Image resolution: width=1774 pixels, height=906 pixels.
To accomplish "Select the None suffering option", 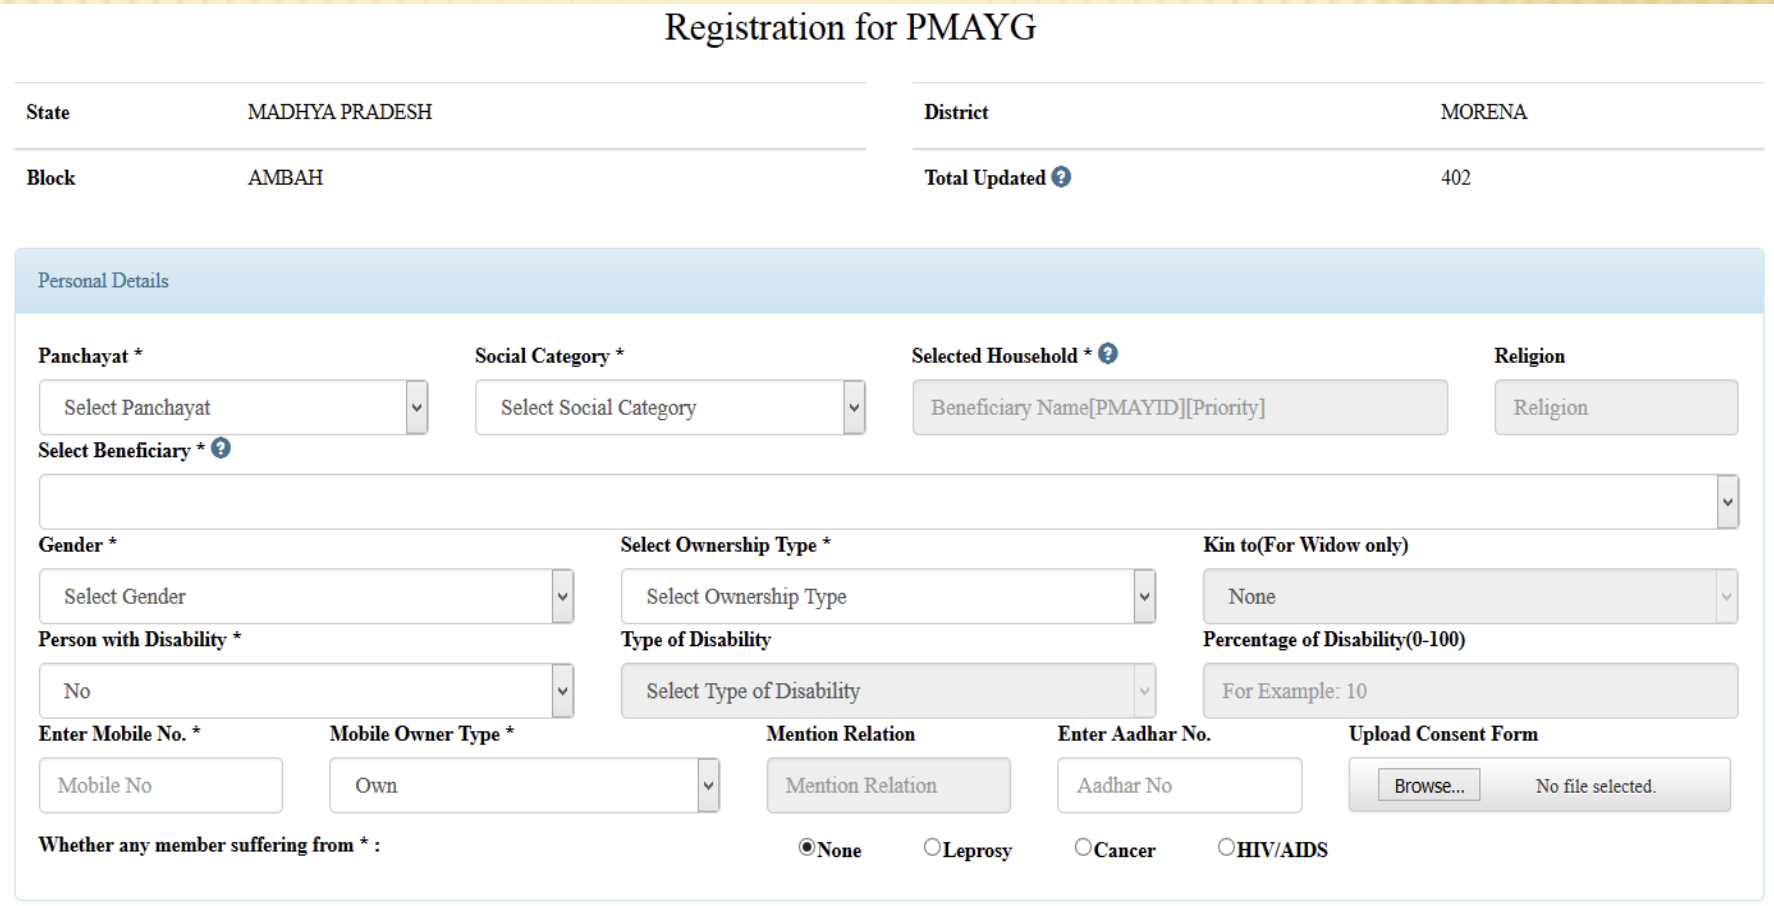I will point(807,847).
